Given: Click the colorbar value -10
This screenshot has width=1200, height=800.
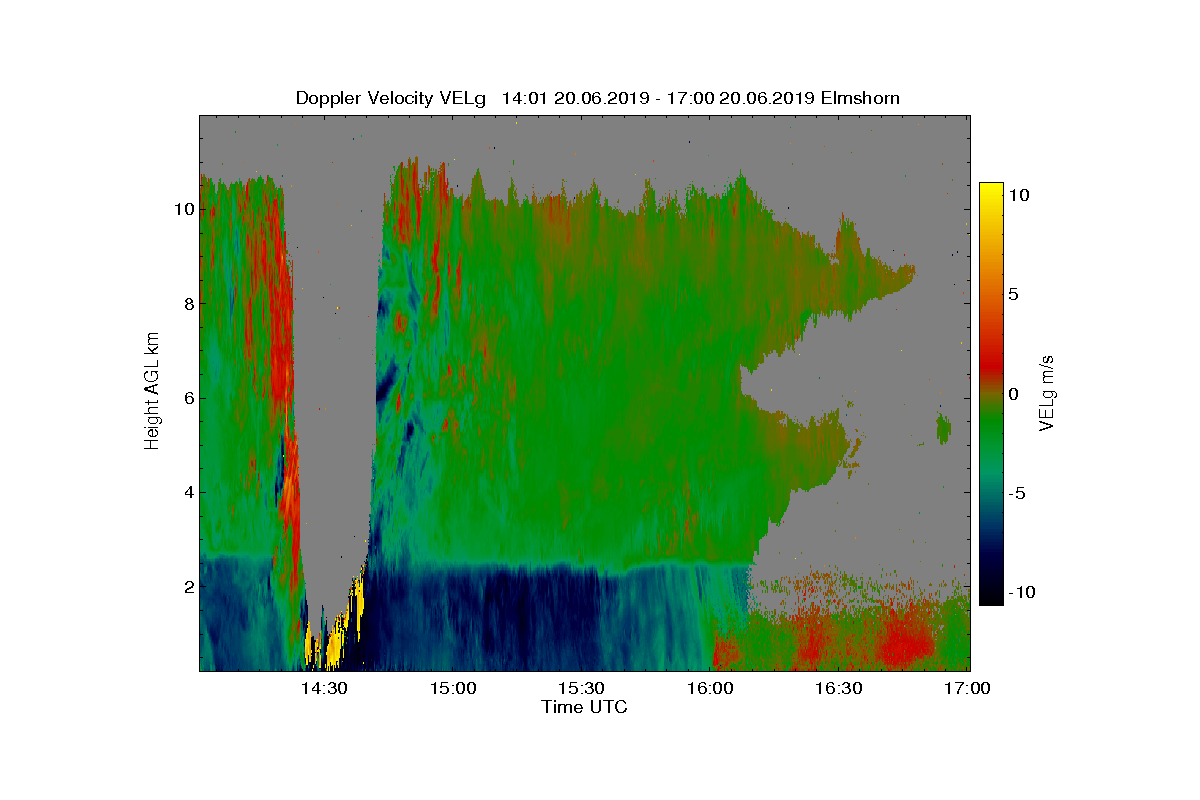Looking at the screenshot, I should pyautogui.click(x=1020, y=592).
